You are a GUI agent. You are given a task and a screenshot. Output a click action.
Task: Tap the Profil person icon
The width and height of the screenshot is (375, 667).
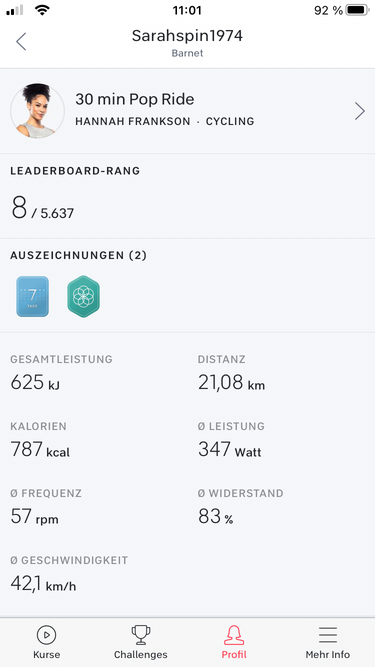click(x=234, y=635)
